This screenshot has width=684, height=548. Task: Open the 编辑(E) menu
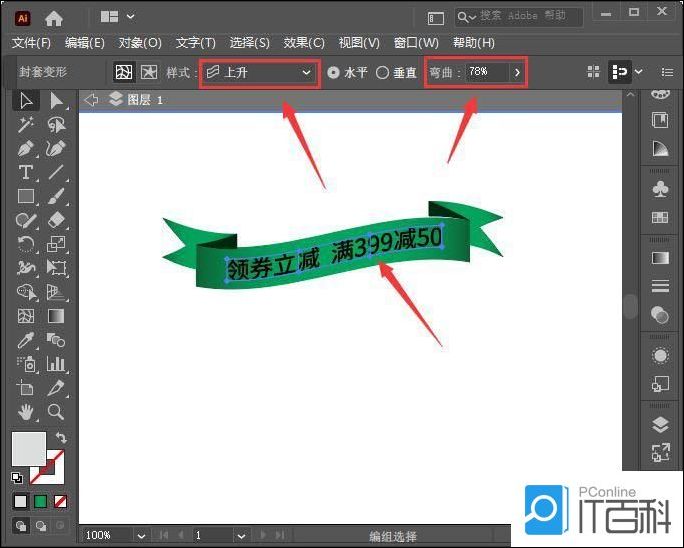[85, 43]
